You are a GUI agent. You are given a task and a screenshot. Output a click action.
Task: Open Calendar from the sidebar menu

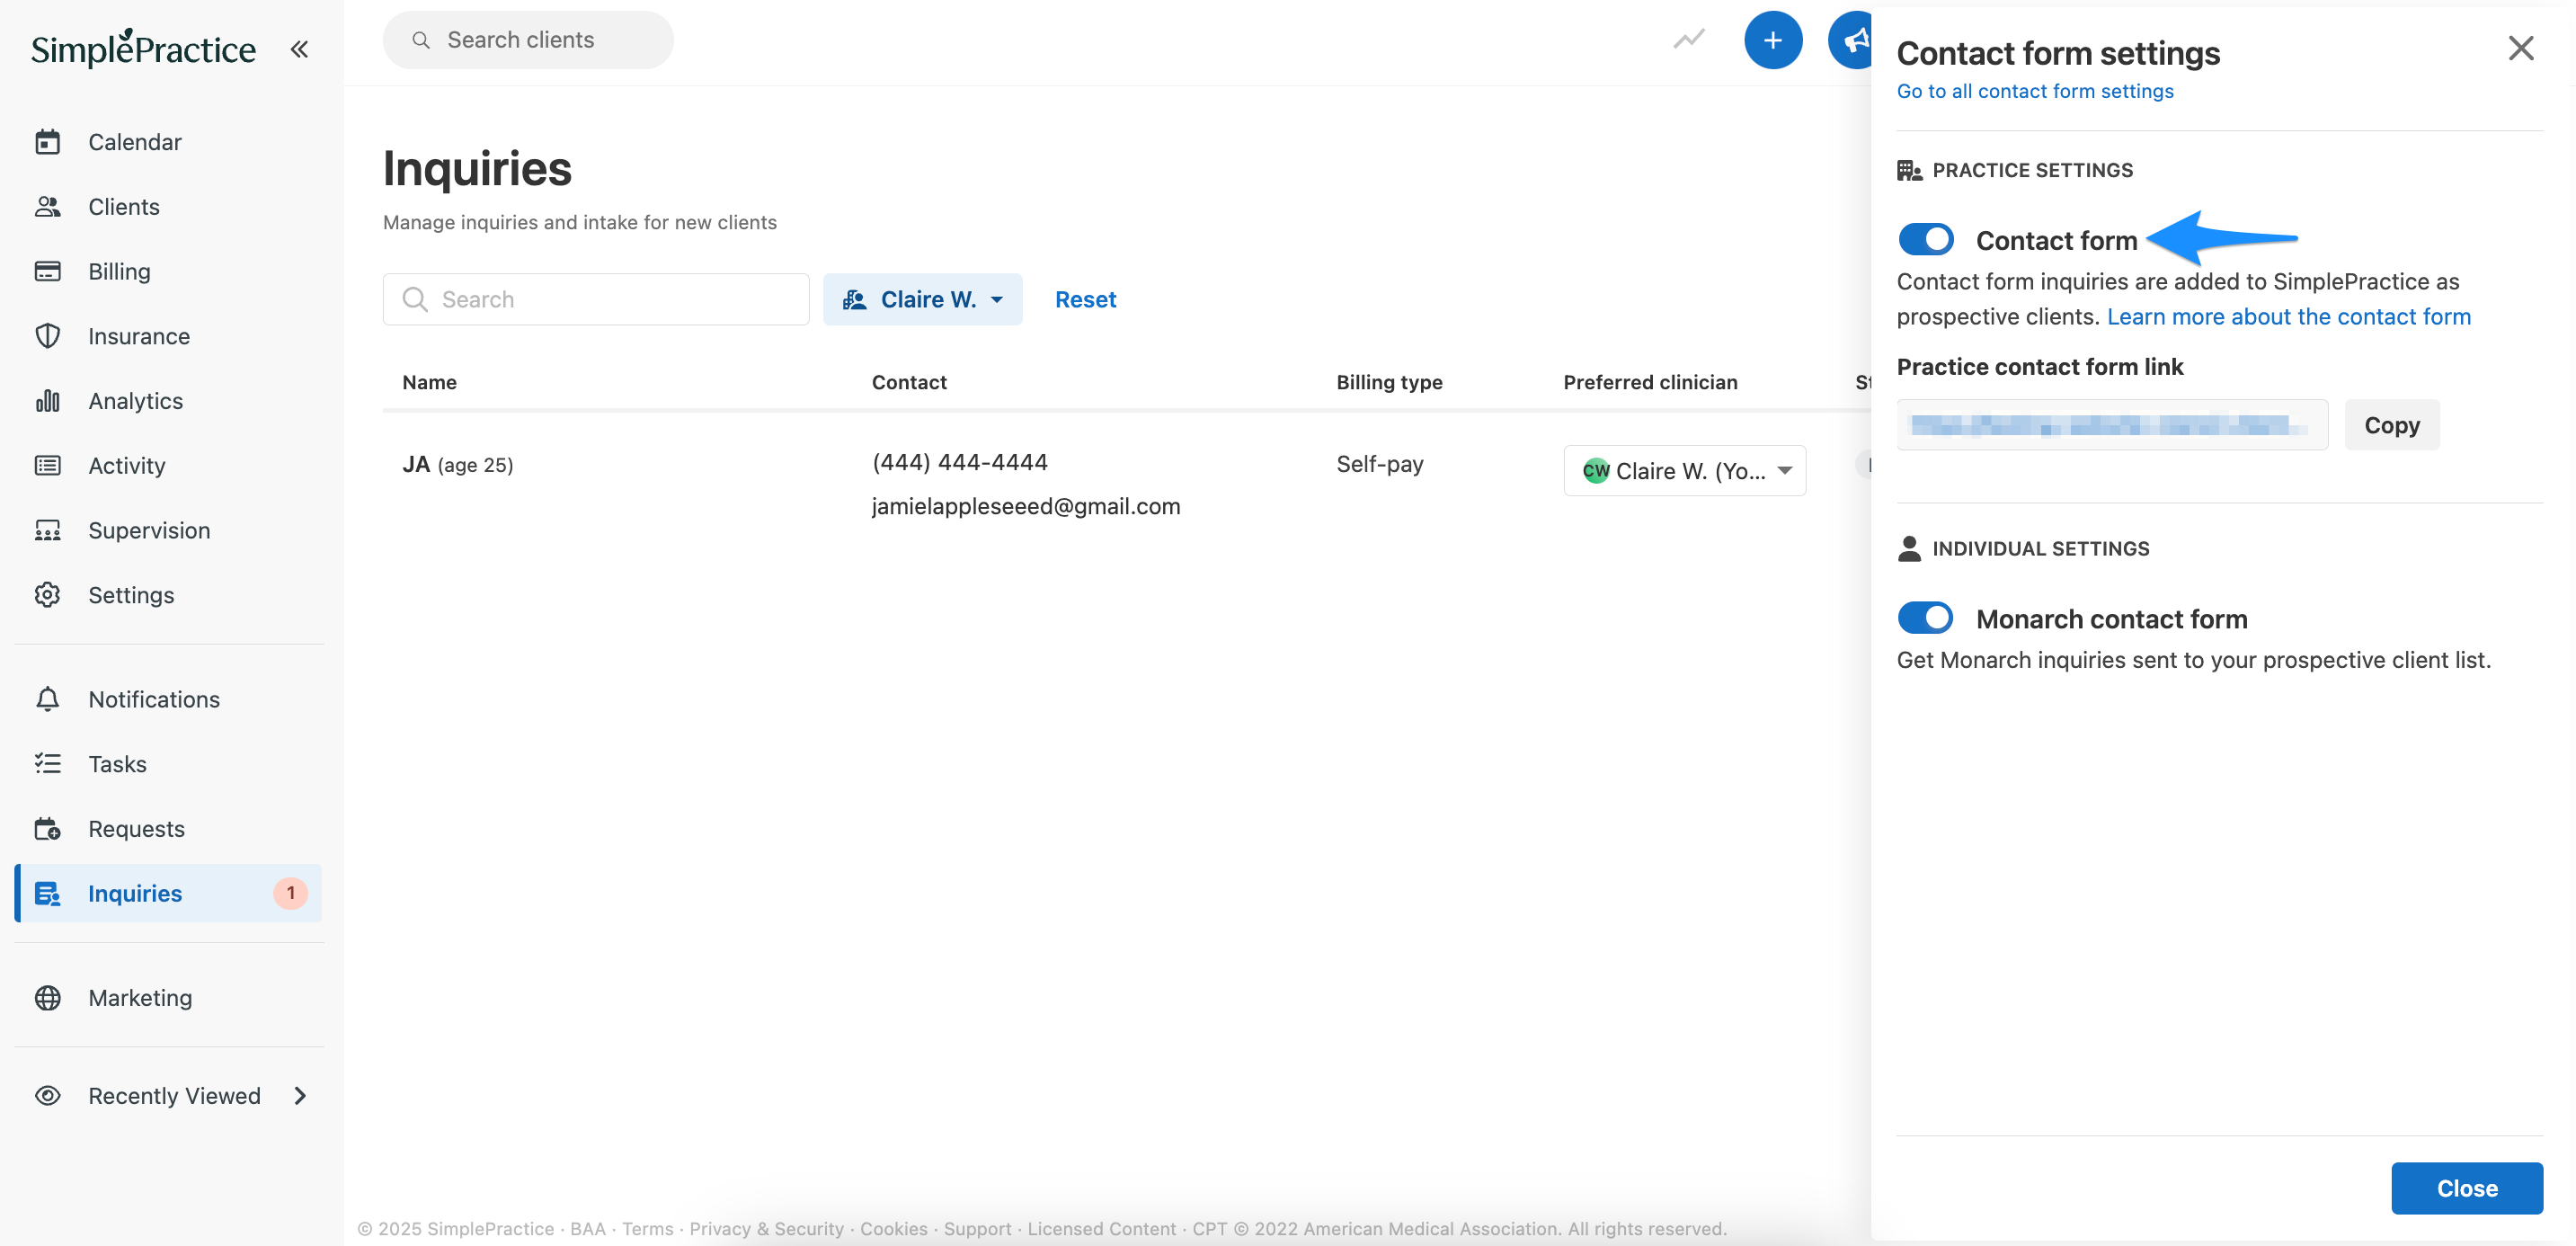coord(134,142)
